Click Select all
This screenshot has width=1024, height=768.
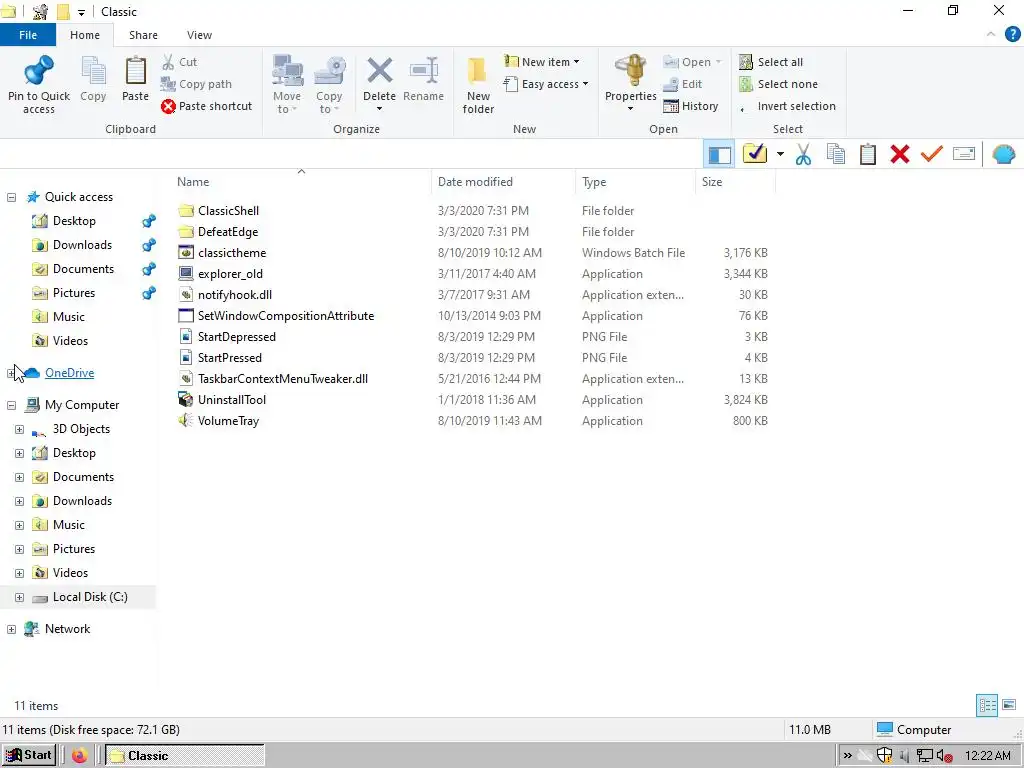click(771, 62)
